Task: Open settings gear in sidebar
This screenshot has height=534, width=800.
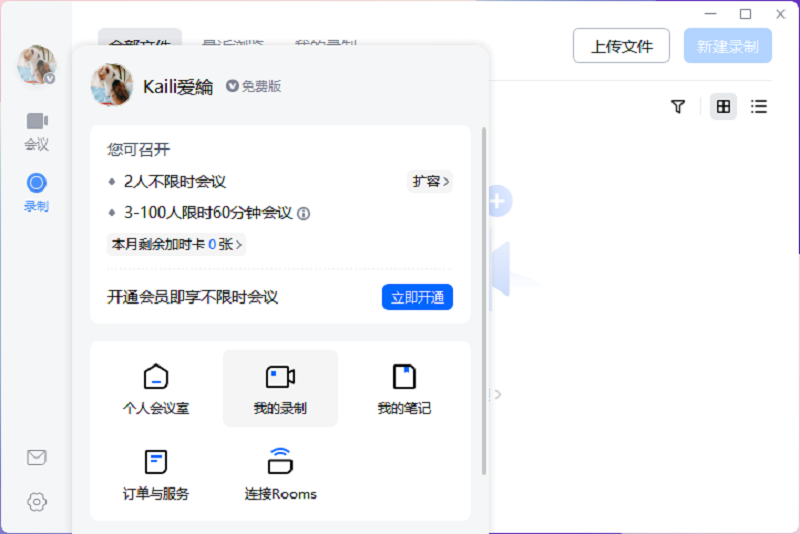Action: pyautogui.click(x=37, y=502)
